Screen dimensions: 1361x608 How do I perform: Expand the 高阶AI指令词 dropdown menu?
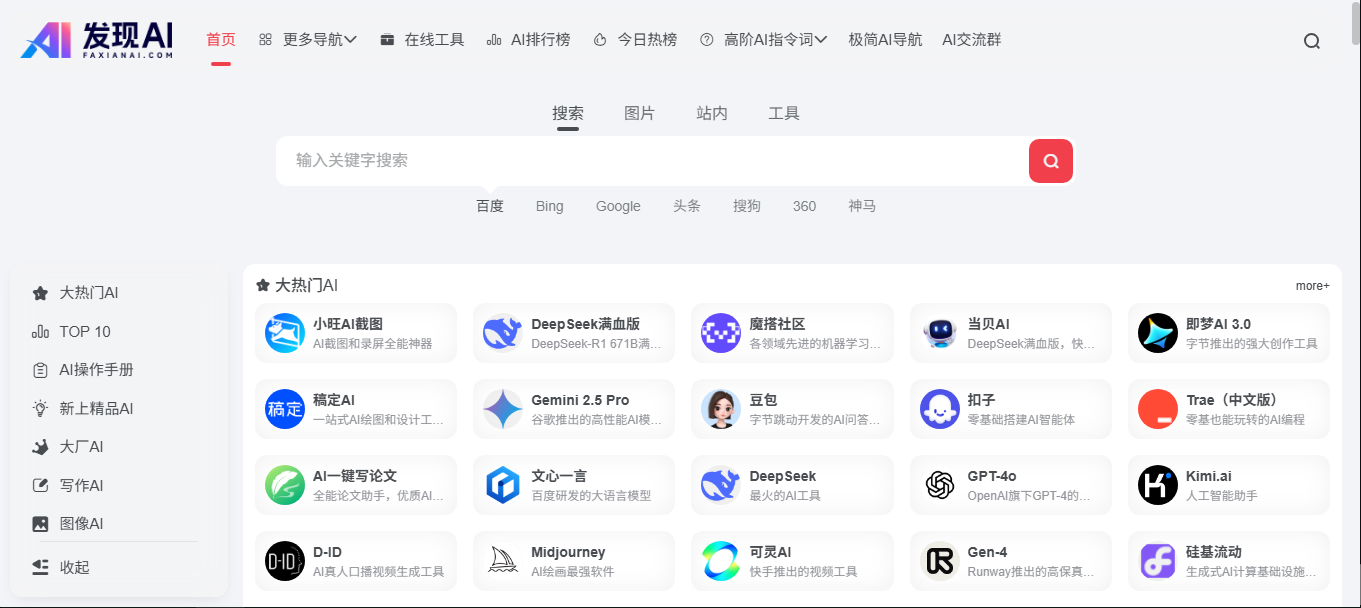tap(763, 40)
